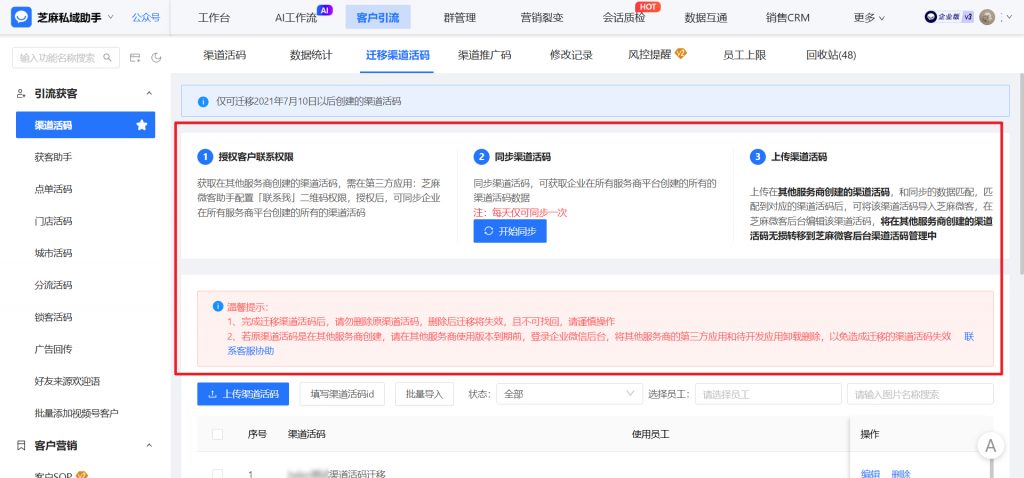
Task: Click the 批量导入 button
Action: pyautogui.click(x=424, y=394)
